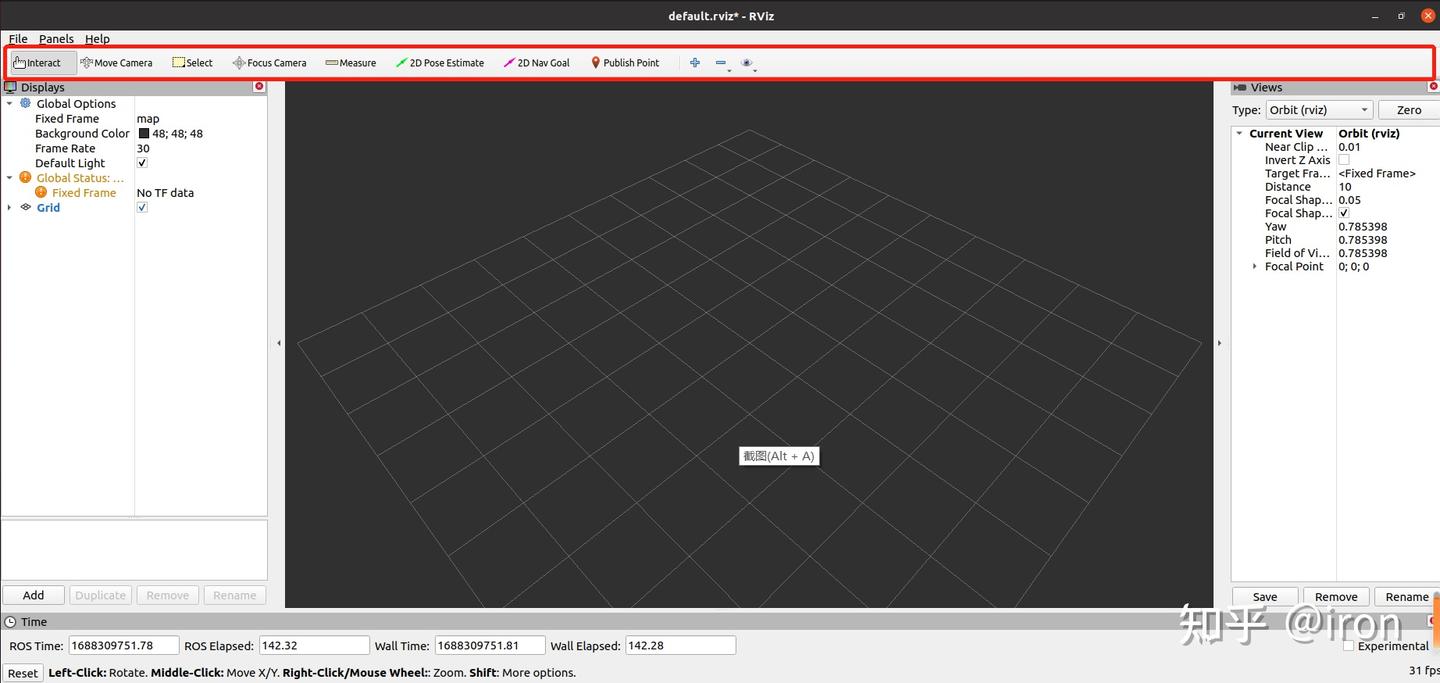
Task: Click the Distance value 10
Action: coord(1345,187)
